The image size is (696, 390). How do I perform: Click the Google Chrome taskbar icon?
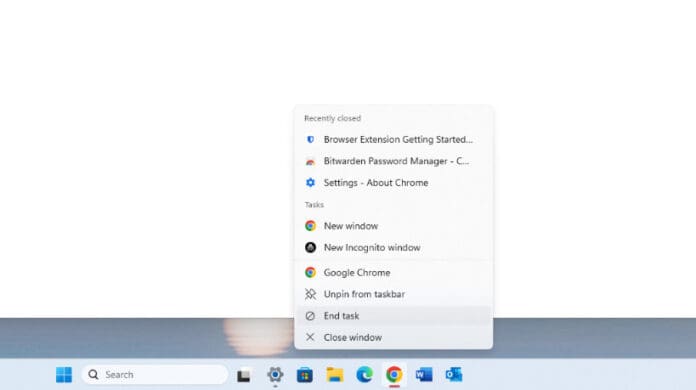click(x=394, y=374)
